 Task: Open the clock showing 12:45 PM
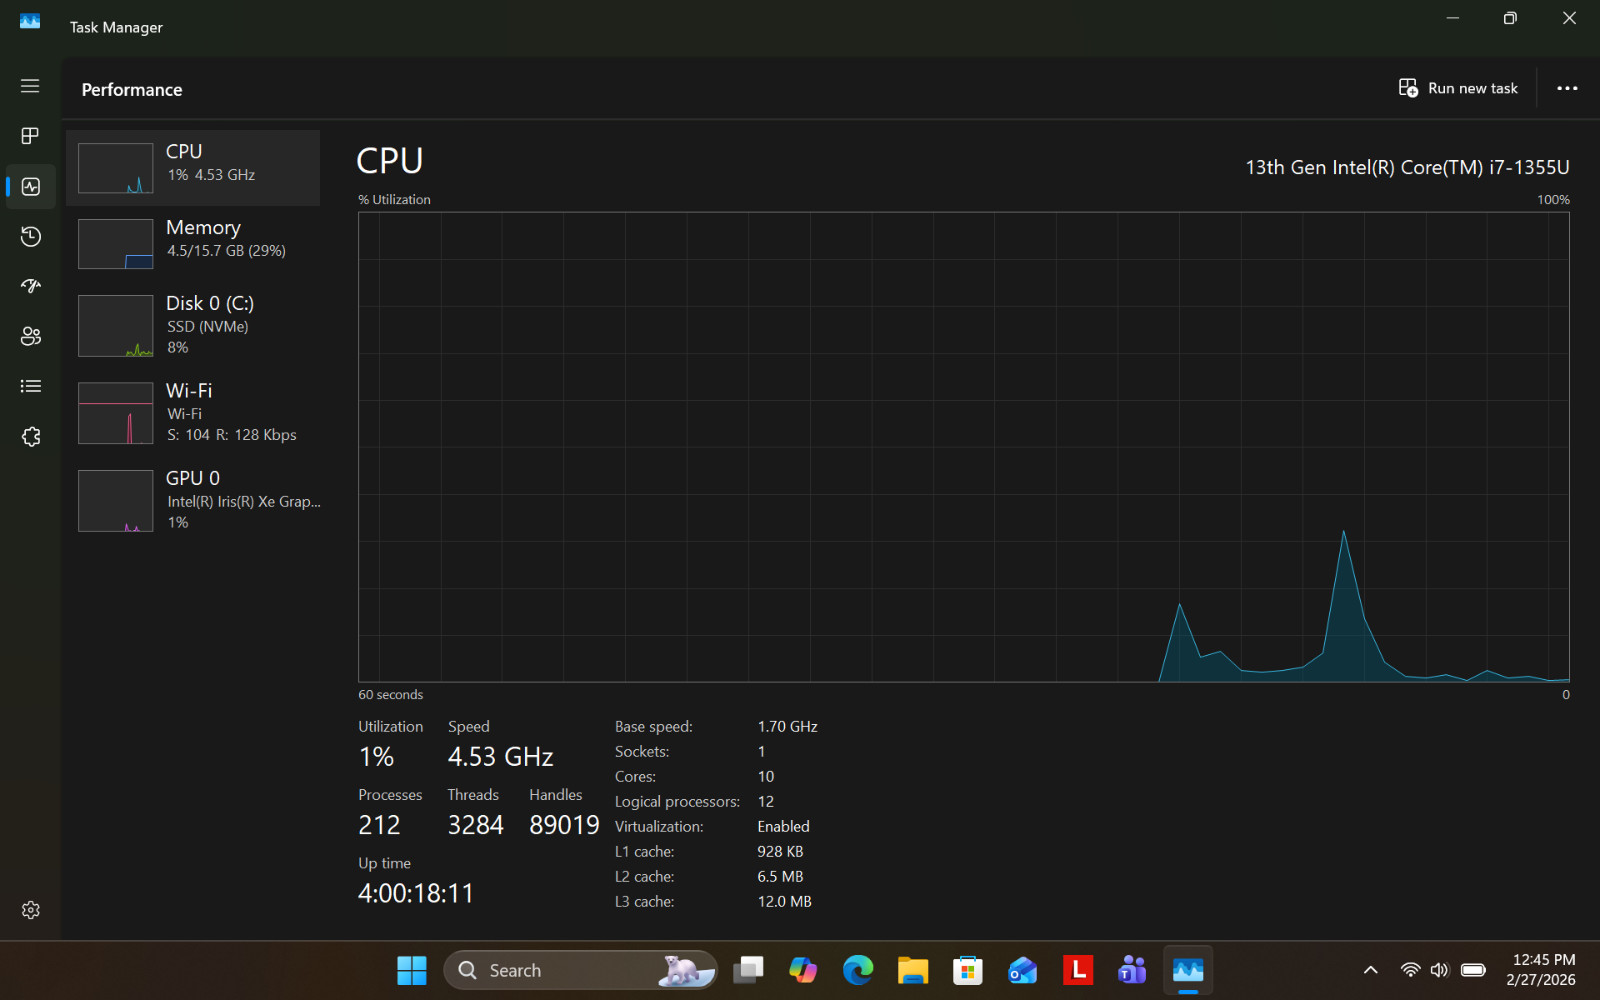pos(1541,970)
